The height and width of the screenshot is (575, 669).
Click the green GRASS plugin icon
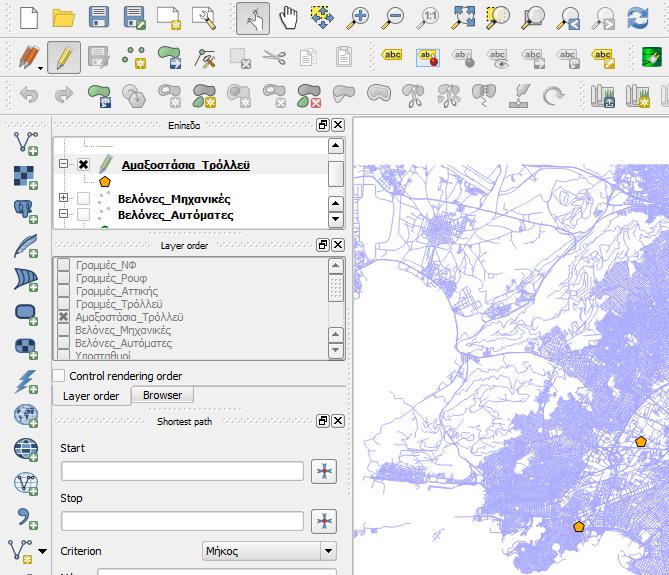(652, 56)
